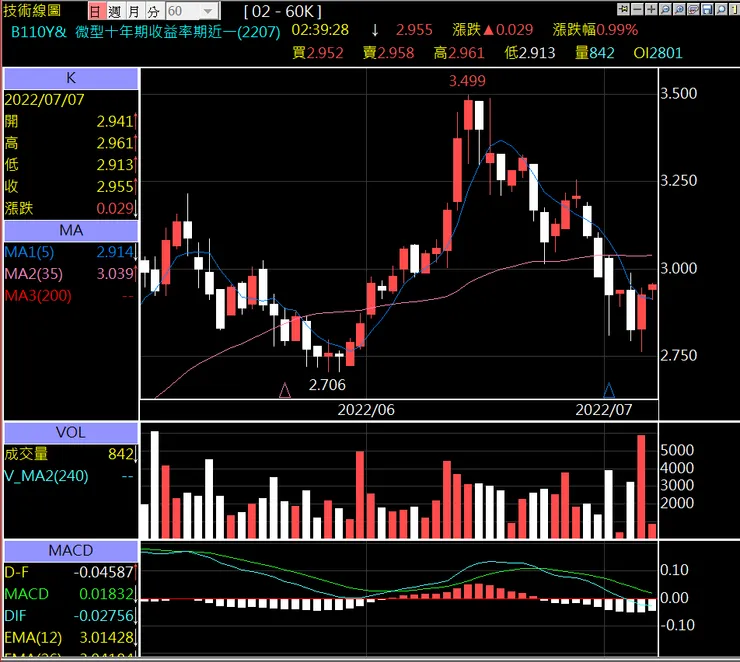Viewport: 740px width, 662px height.
Task: Click the MA panel header
Action: click(x=71, y=231)
